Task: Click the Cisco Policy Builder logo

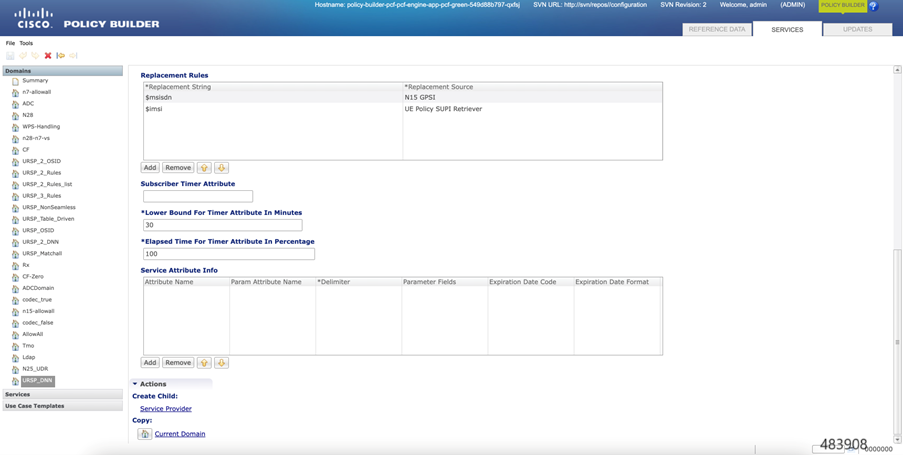Action: (x=87, y=18)
